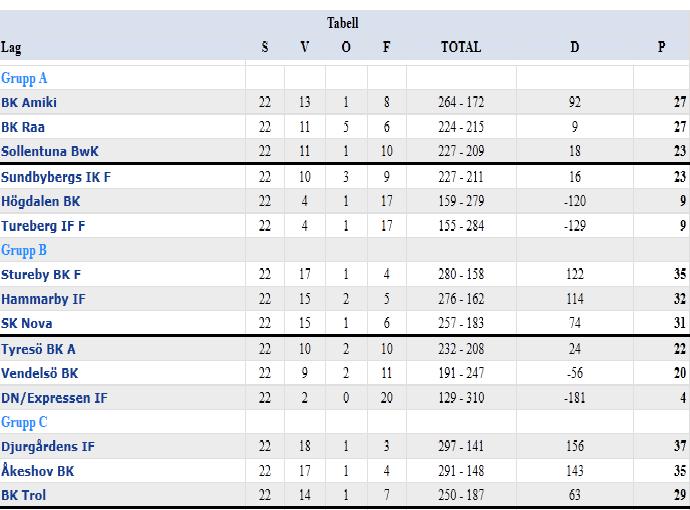Screen dimensions: 690x510
Task: Open Stureby BK F team page
Action: pyautogui.click(x=41, y=275)
